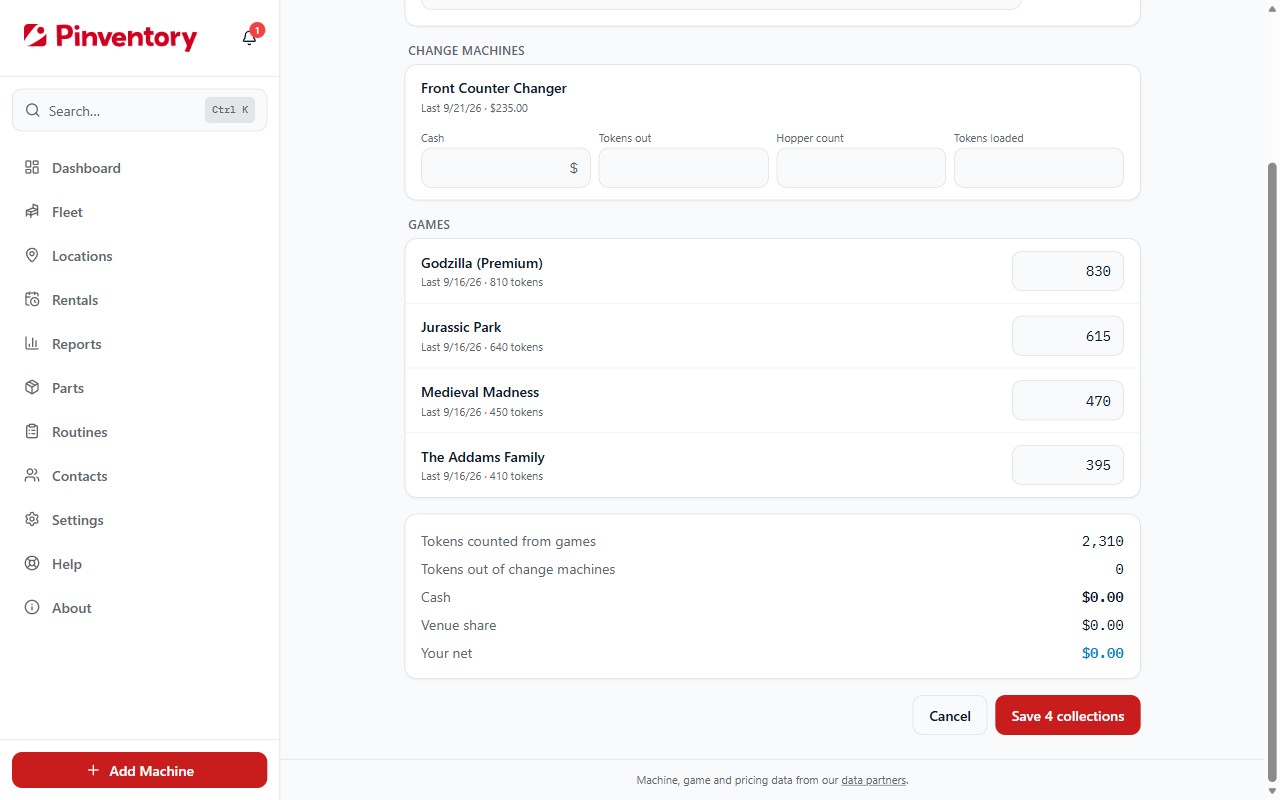Click the Pinventory logo
The height and width of the screenshot is (800, 1280).
tap(110, 37)
